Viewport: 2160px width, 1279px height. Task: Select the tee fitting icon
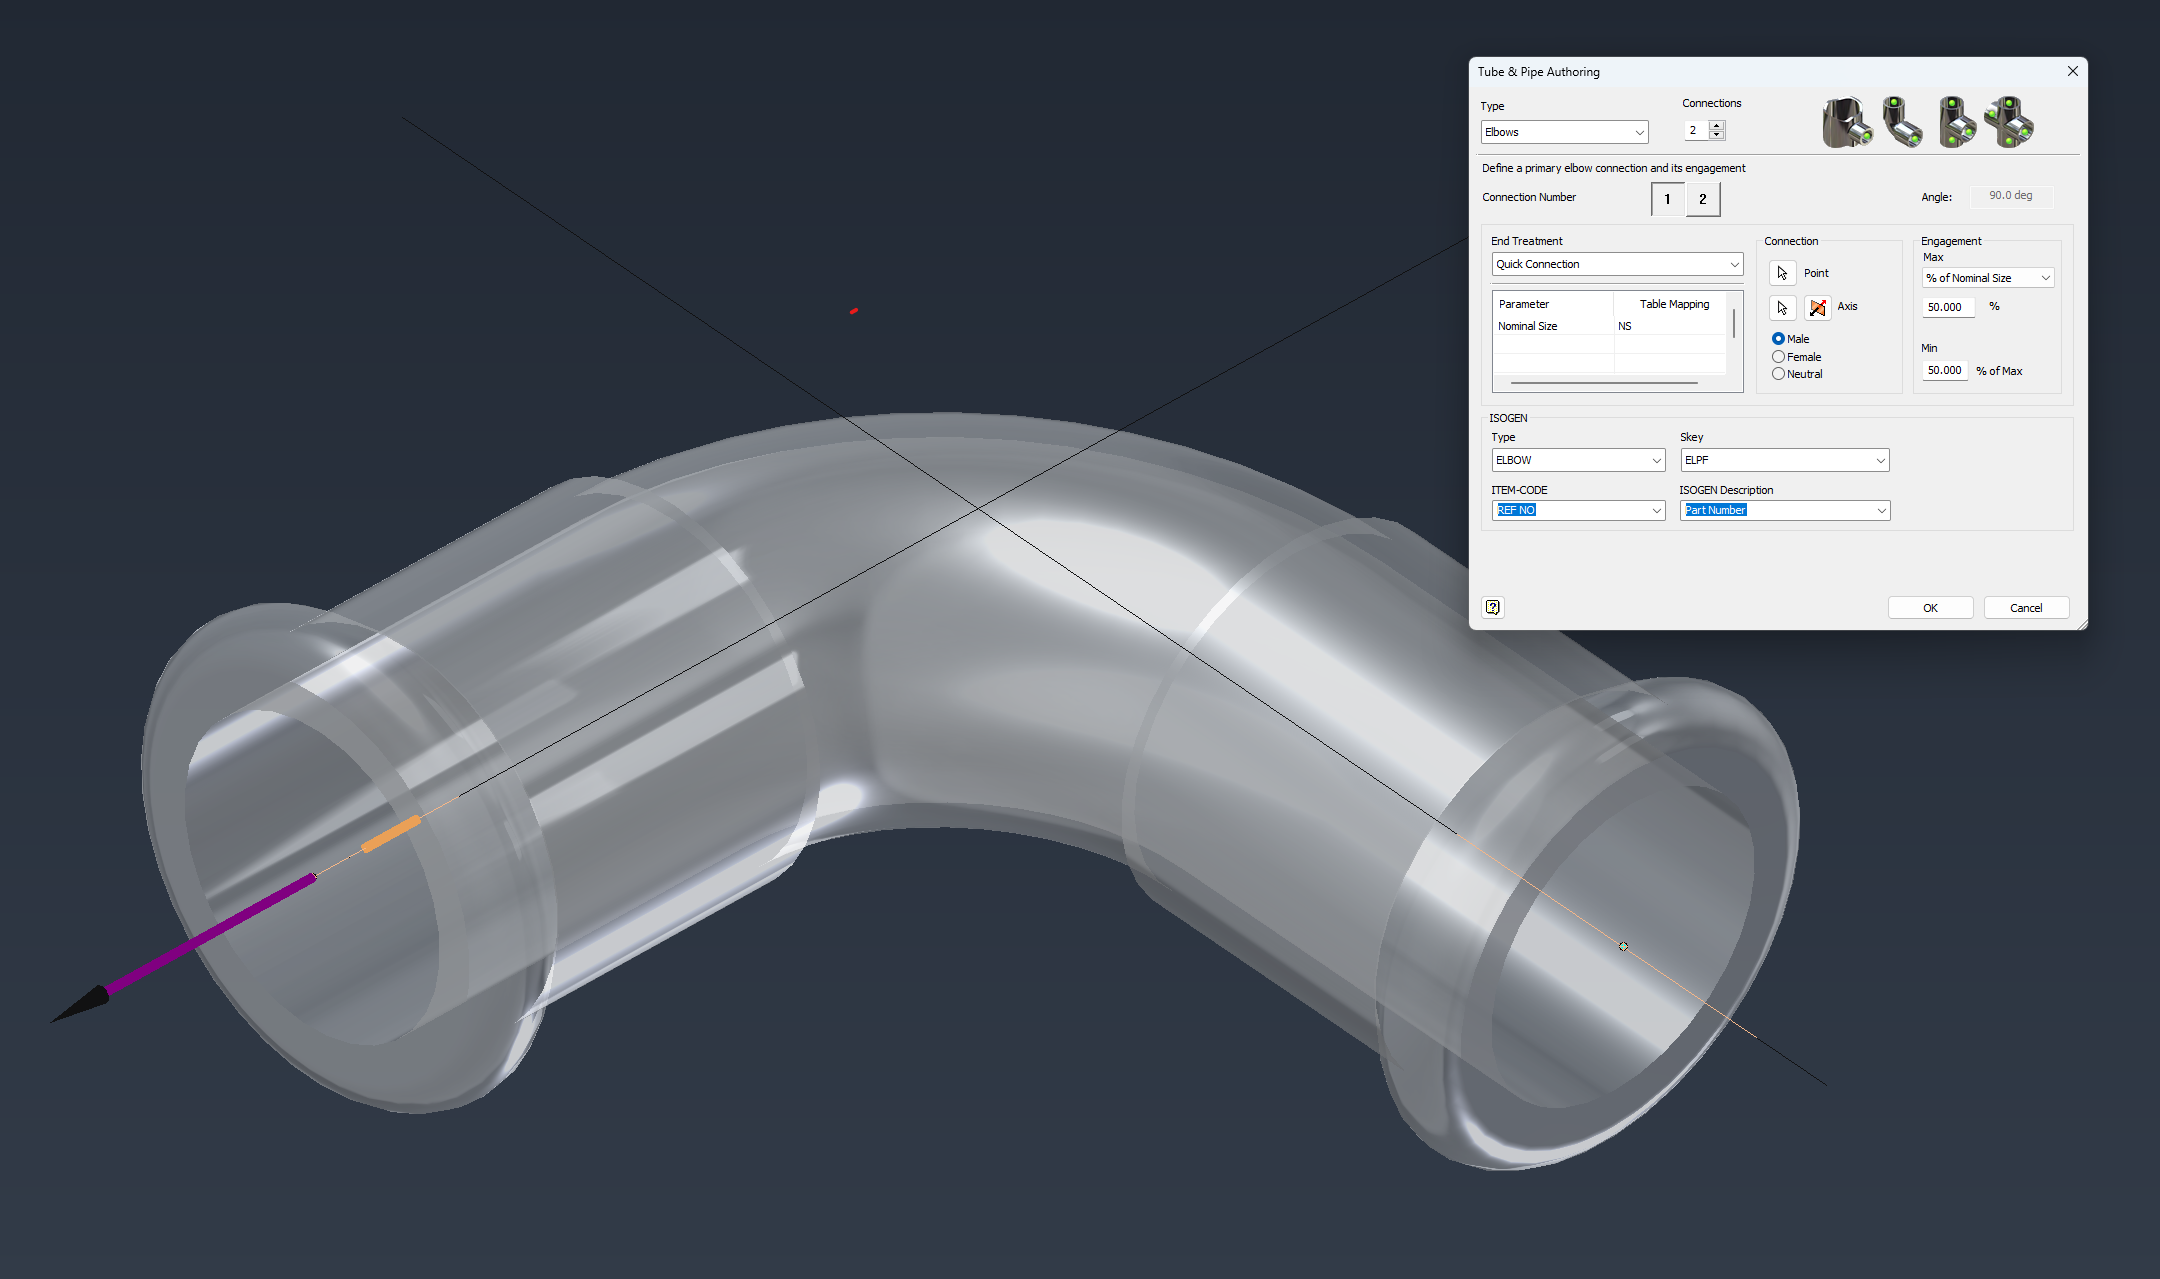click(x=1956, y=122)
